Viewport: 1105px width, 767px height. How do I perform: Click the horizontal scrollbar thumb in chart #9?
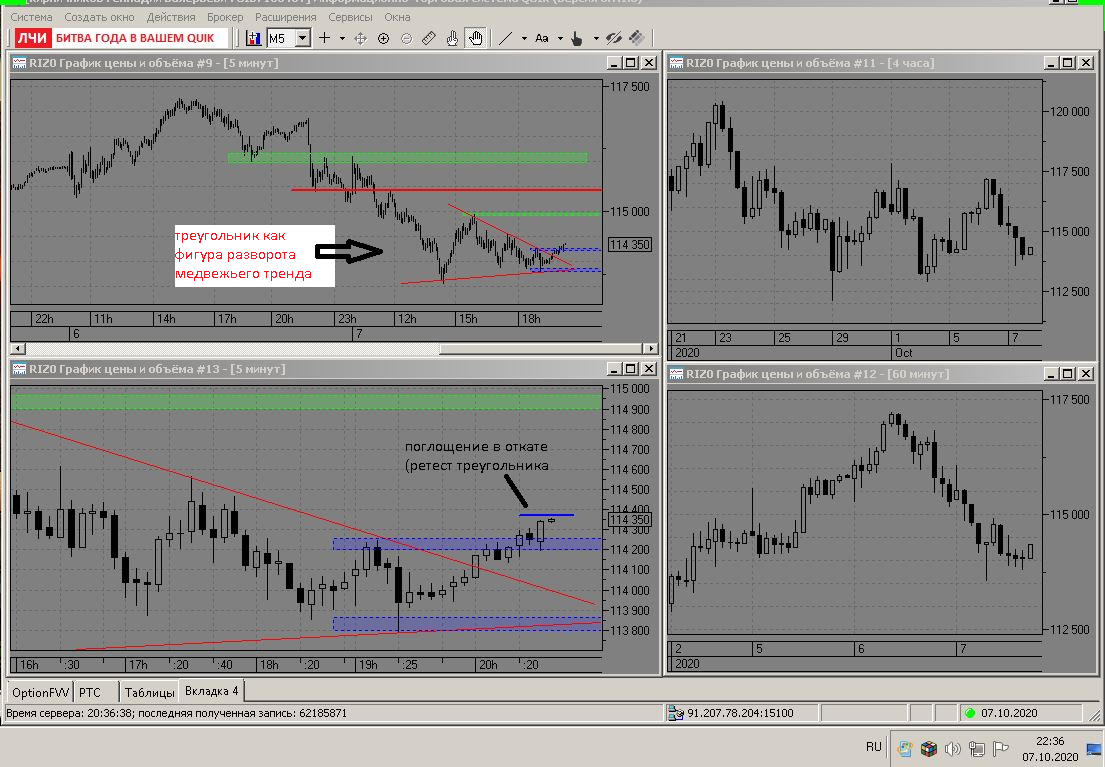[541, 348]
